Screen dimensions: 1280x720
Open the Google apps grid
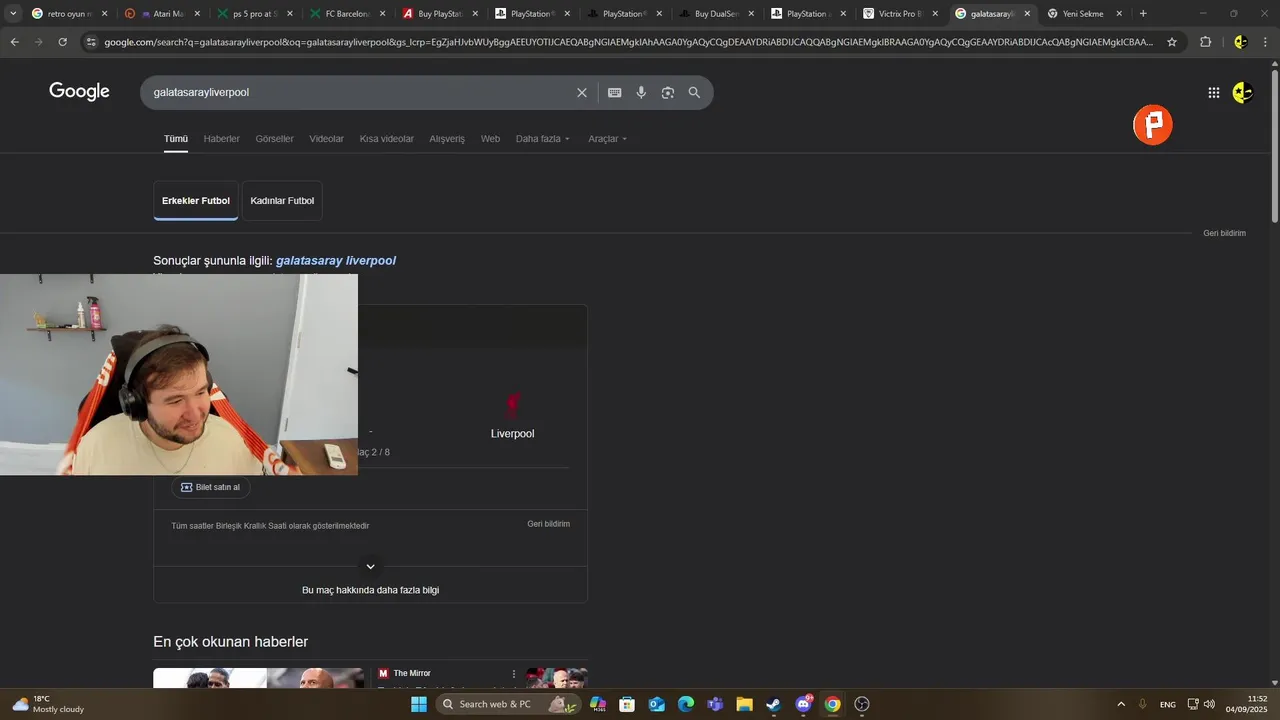(1214, 92)
